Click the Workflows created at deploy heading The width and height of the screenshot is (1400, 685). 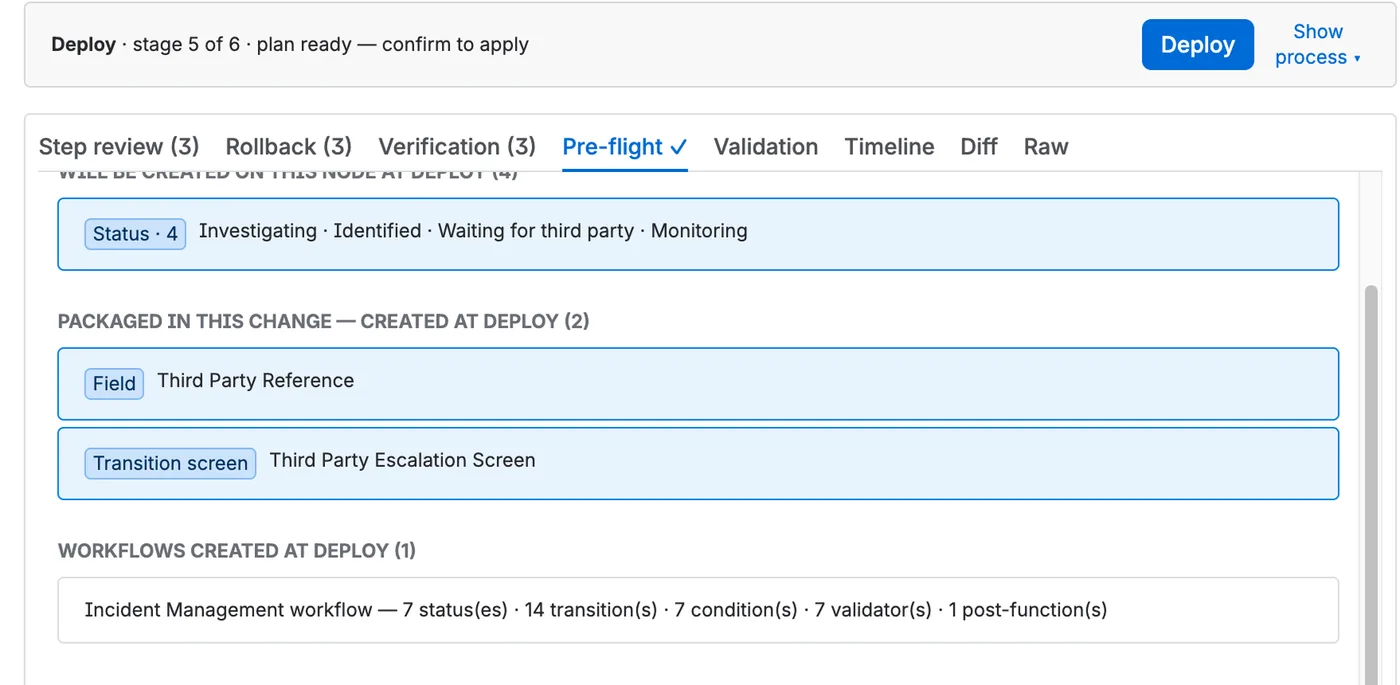(x=237, y=551)
